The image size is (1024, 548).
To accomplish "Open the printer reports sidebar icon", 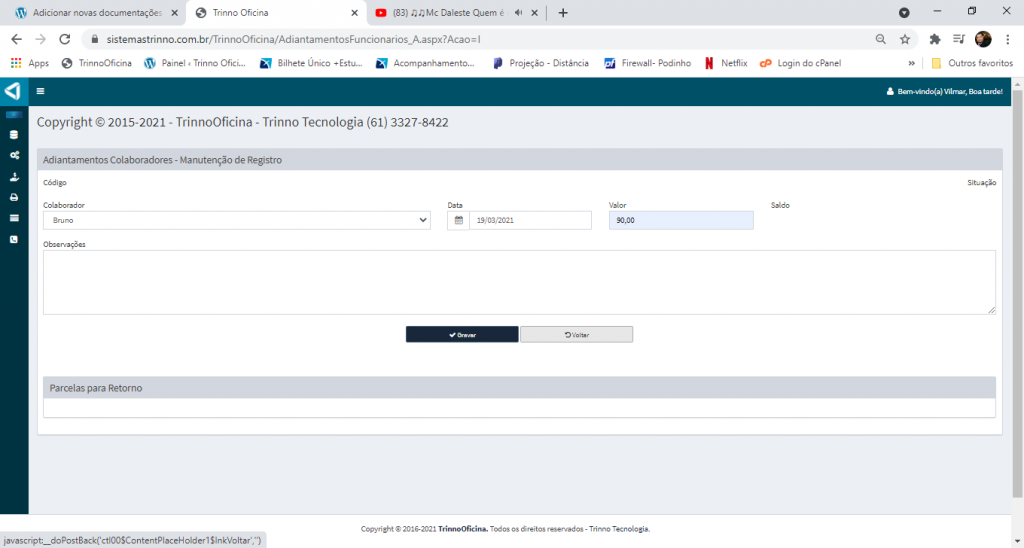I will point(14,197).
